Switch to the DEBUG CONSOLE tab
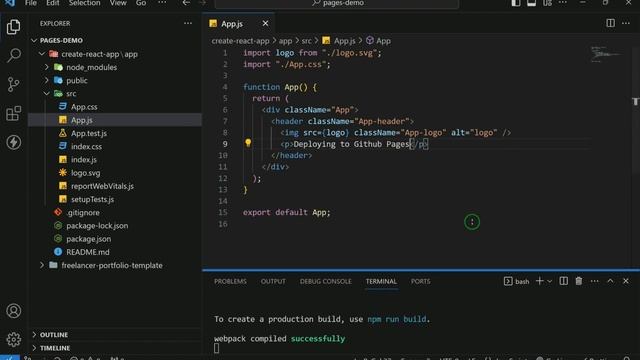Image resolution: width=640 pixels, height=360 pixels. 325,281
